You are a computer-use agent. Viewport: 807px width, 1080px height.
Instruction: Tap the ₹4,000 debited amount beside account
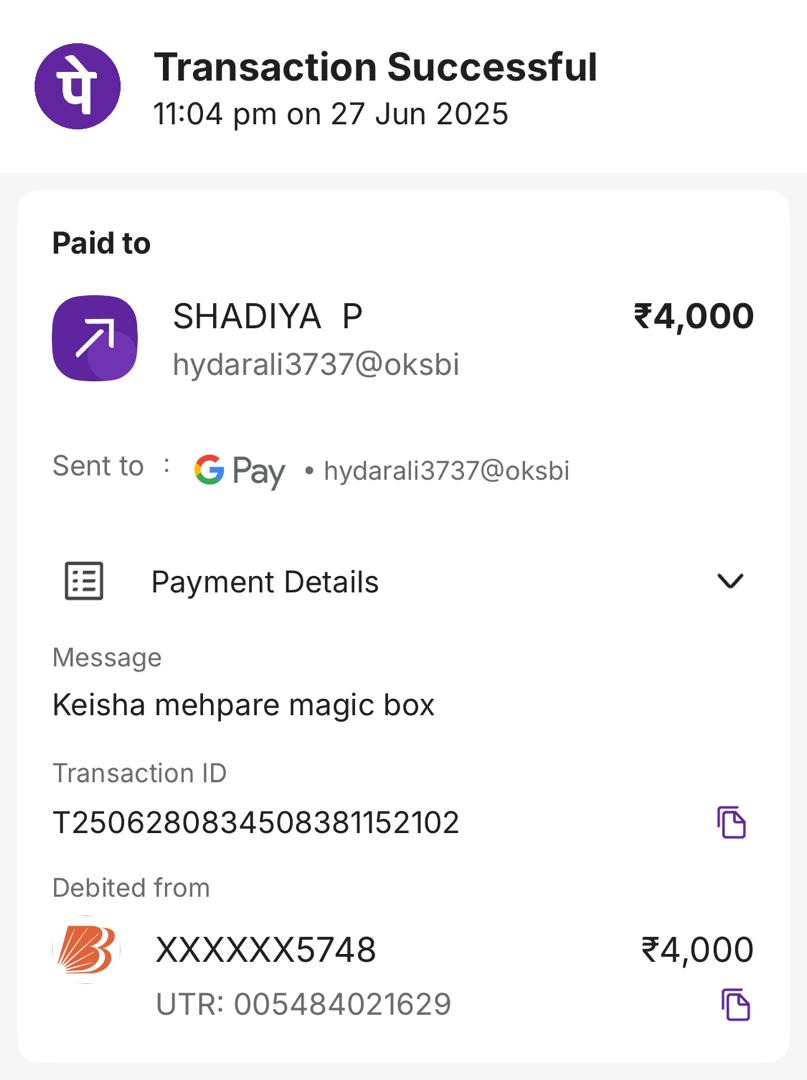(698, 949)
